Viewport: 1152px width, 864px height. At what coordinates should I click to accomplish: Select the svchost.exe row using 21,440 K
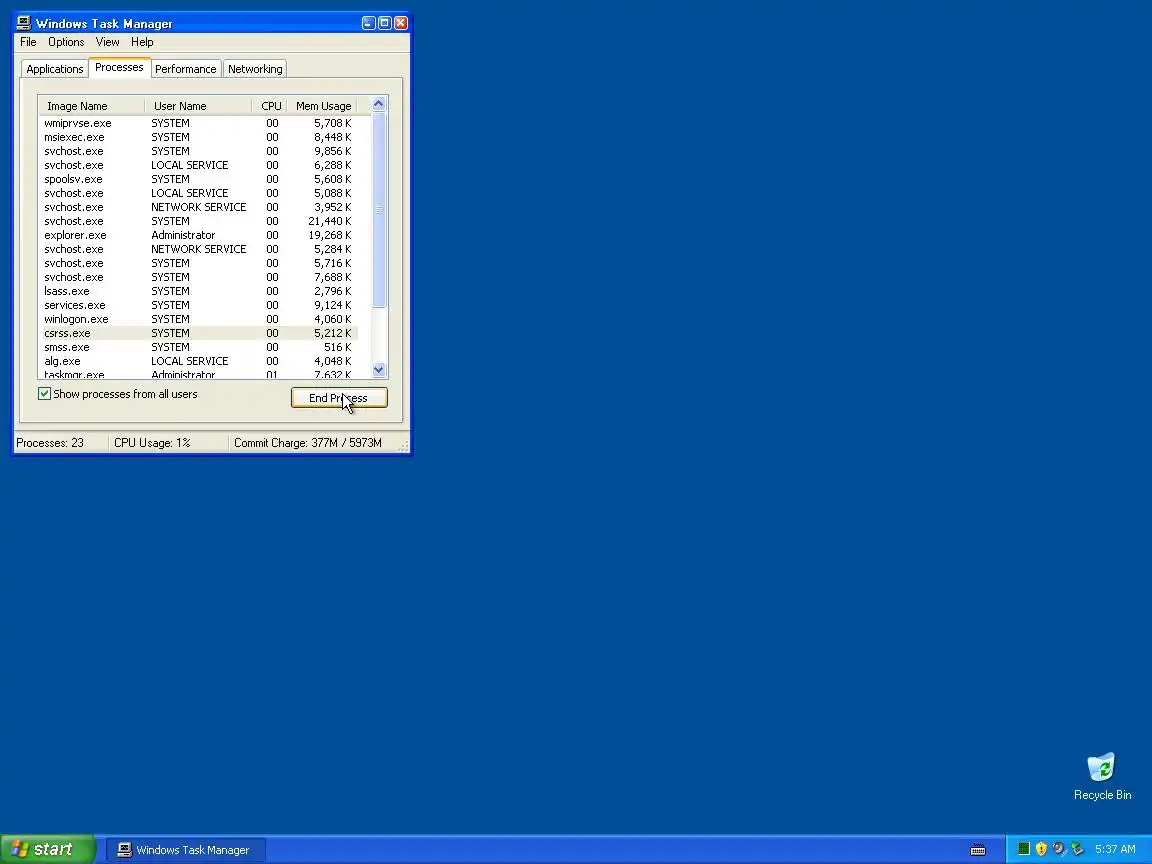198,221
